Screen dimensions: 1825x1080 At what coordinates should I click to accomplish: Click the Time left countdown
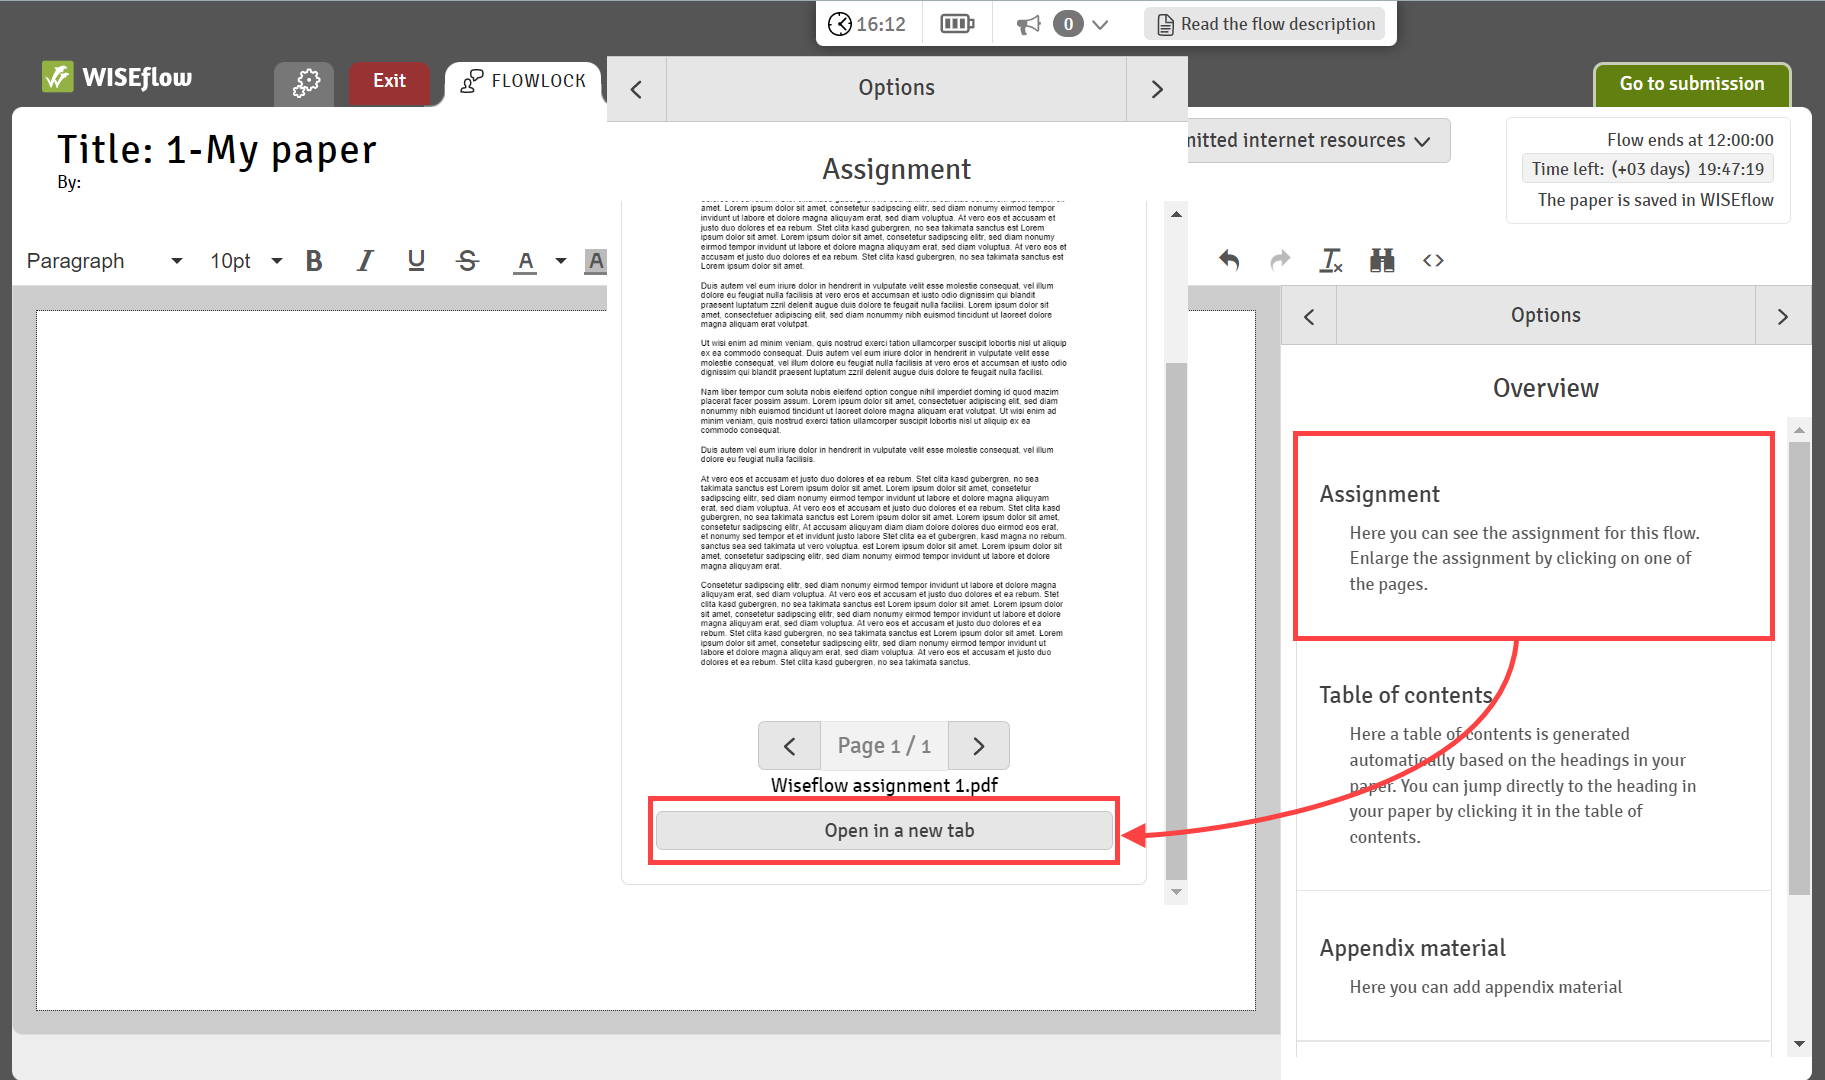[1647, 169]
